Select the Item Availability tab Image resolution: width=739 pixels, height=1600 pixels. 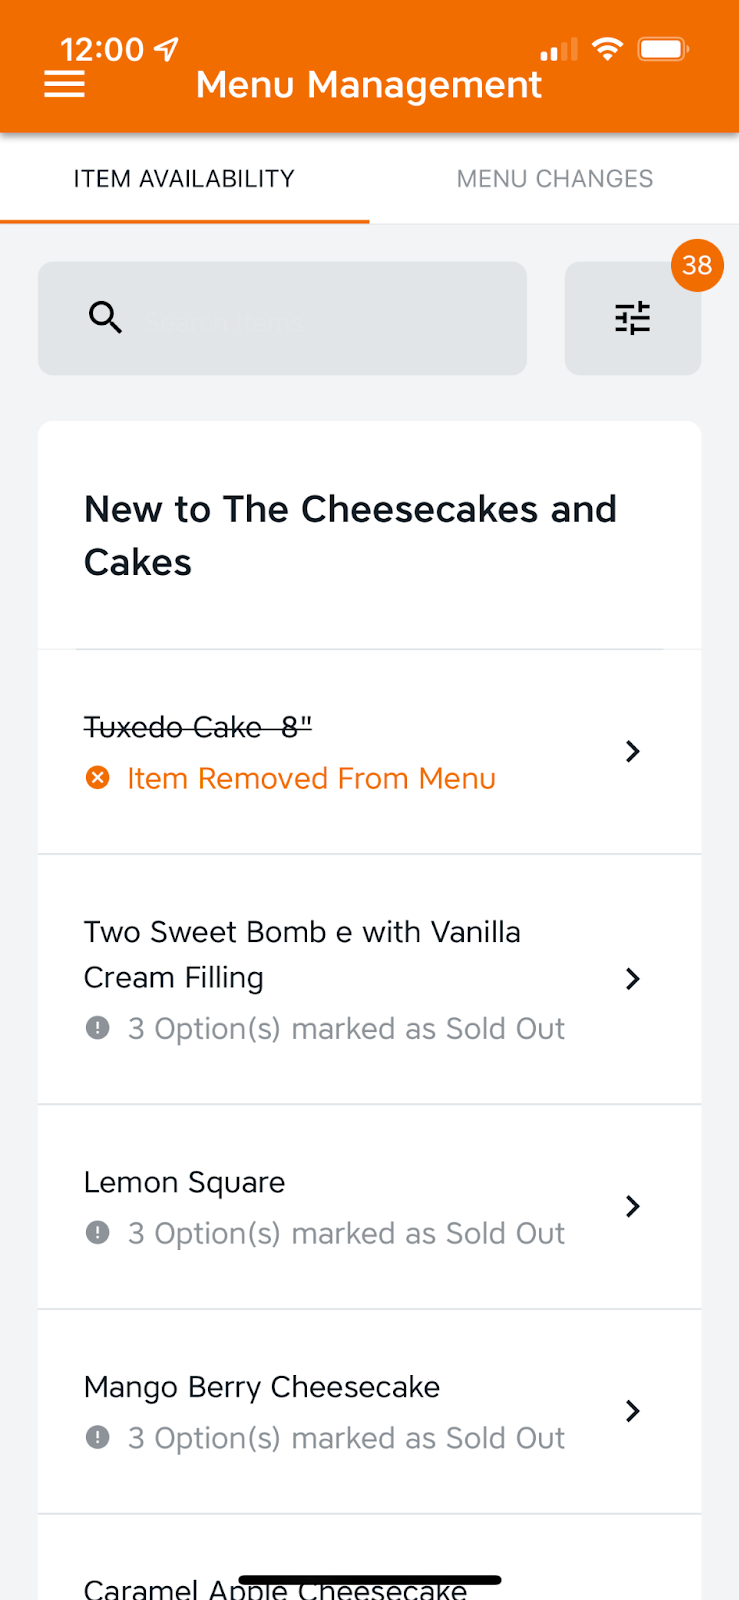[x=184, y=178]
